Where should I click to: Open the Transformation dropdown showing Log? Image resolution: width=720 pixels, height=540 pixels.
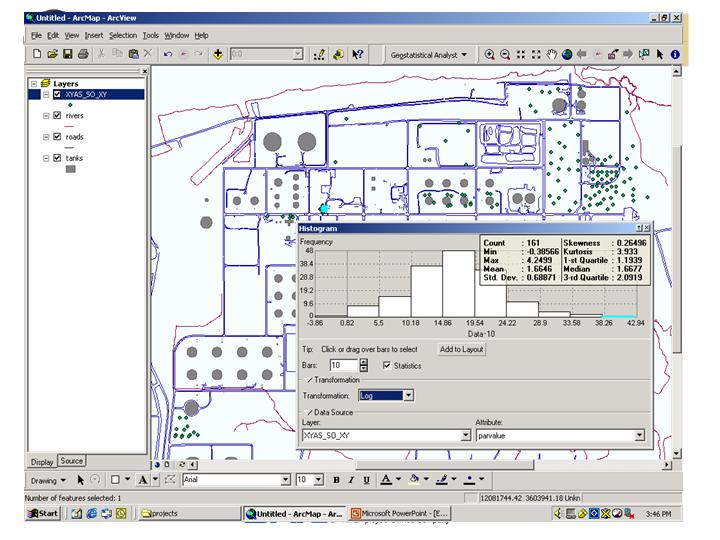click(x=408, y=395)
